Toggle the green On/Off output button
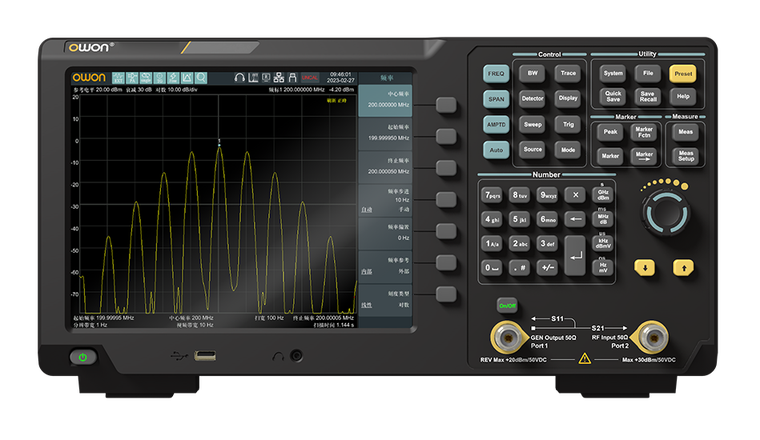Viewport: 760px width, 440px height. 507,306
